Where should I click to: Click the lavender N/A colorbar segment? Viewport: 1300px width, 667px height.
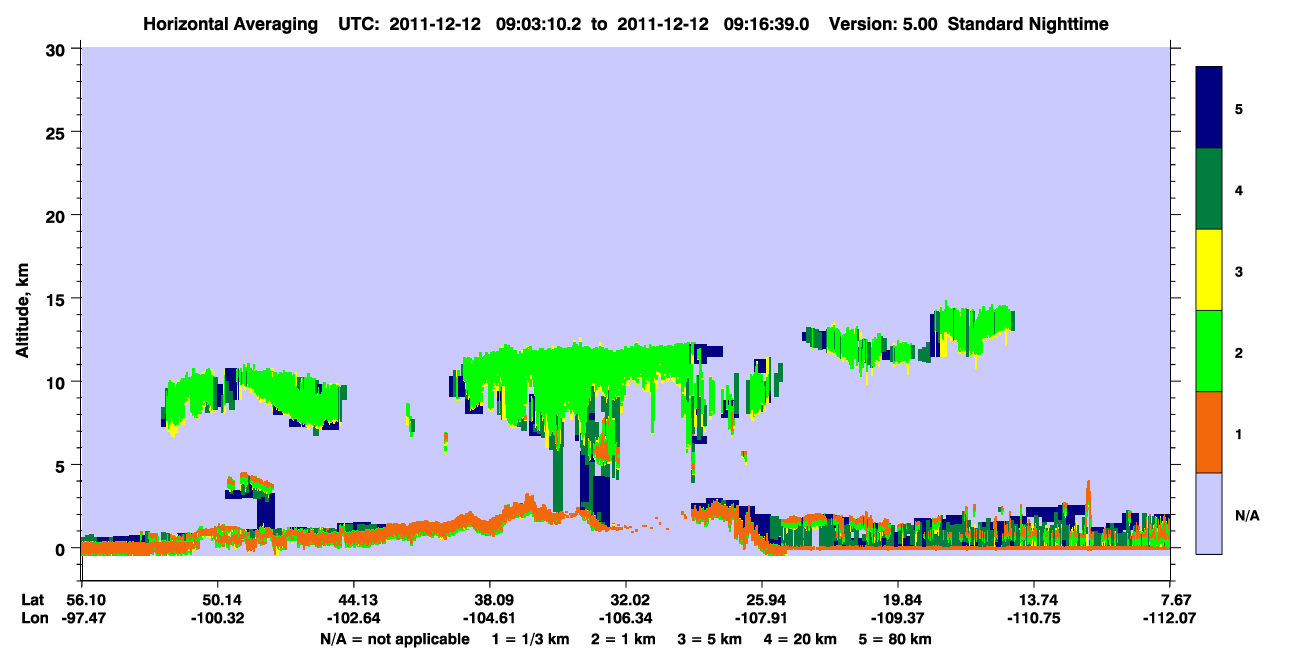point(1209,512)
